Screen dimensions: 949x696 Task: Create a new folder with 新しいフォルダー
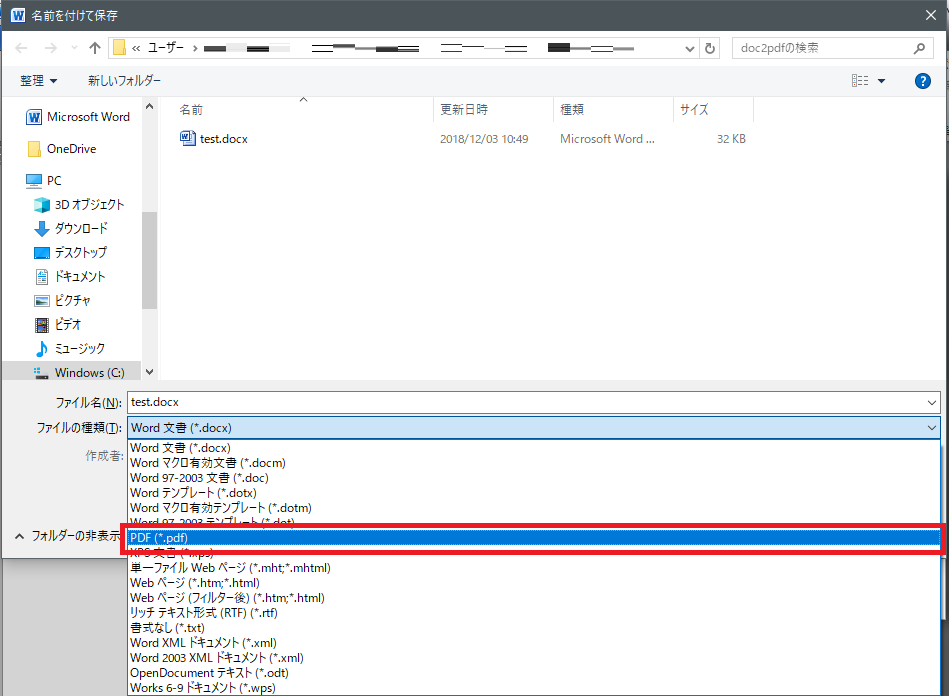pos(124,80)
